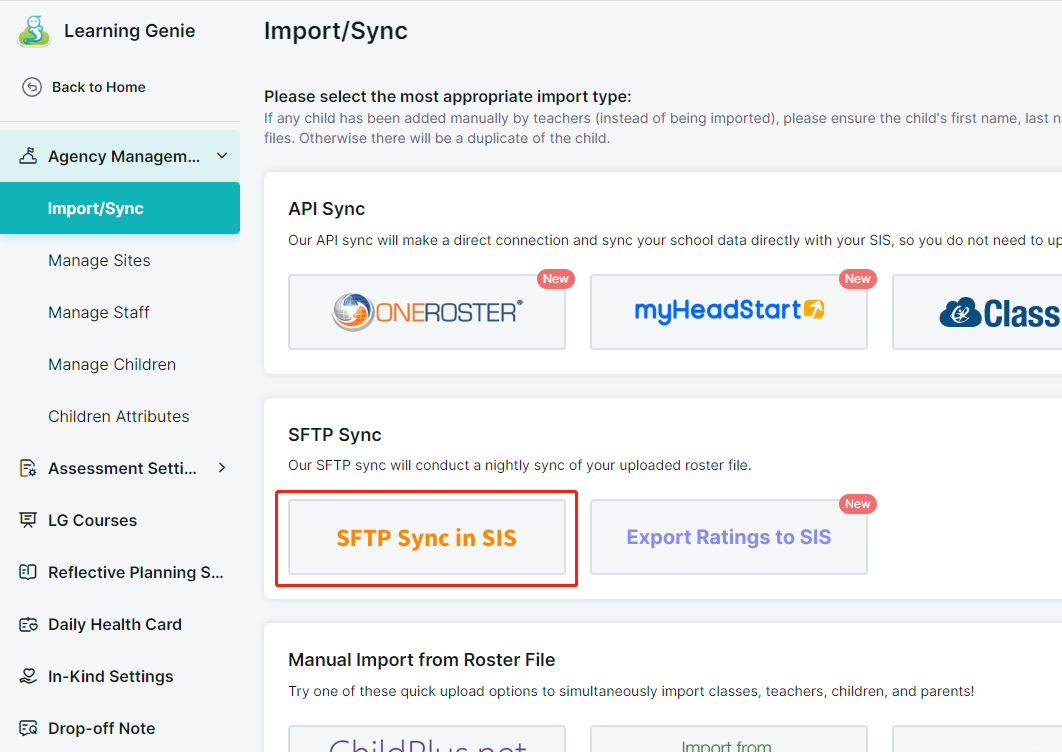This screenshot has width=1062, height=752.
Task: Click the SFTP Sync section heading
Action: point(335,434)
